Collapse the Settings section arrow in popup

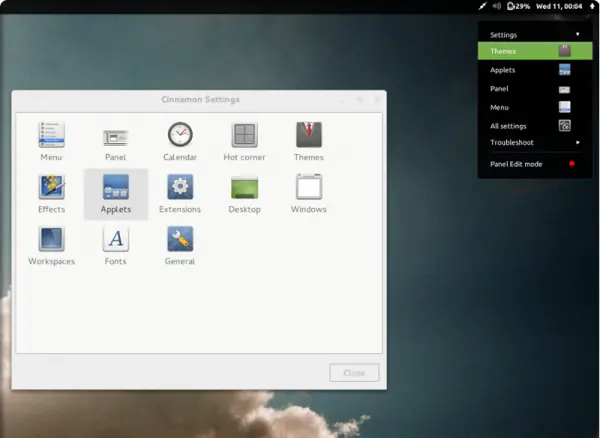click(x=577, y=34)
